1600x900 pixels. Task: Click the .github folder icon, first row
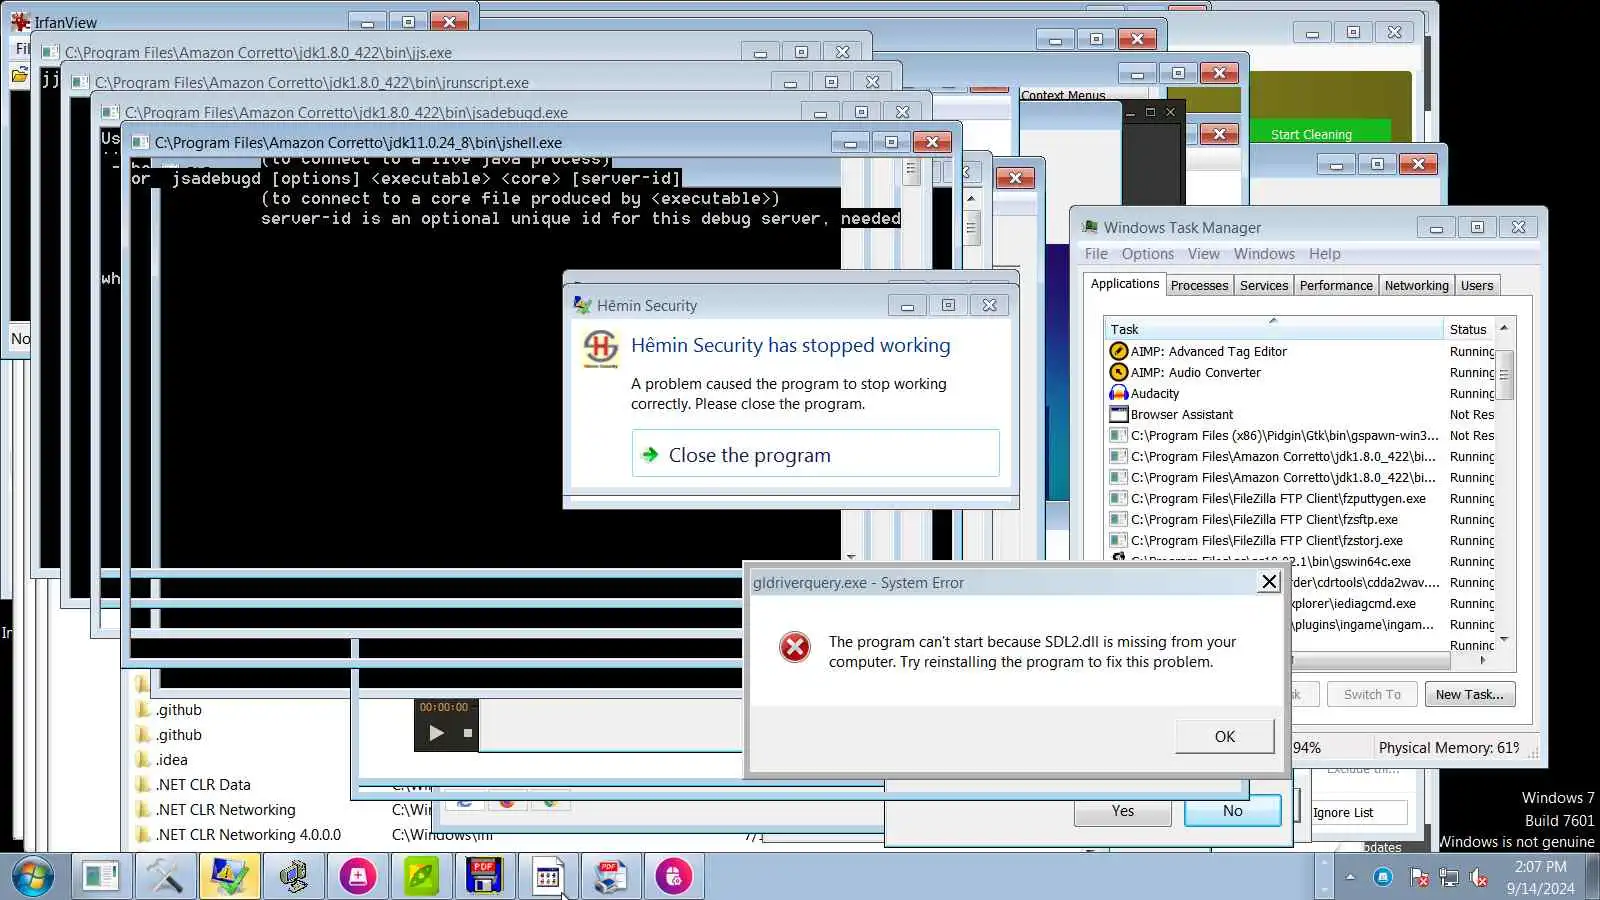click(144, 709)
